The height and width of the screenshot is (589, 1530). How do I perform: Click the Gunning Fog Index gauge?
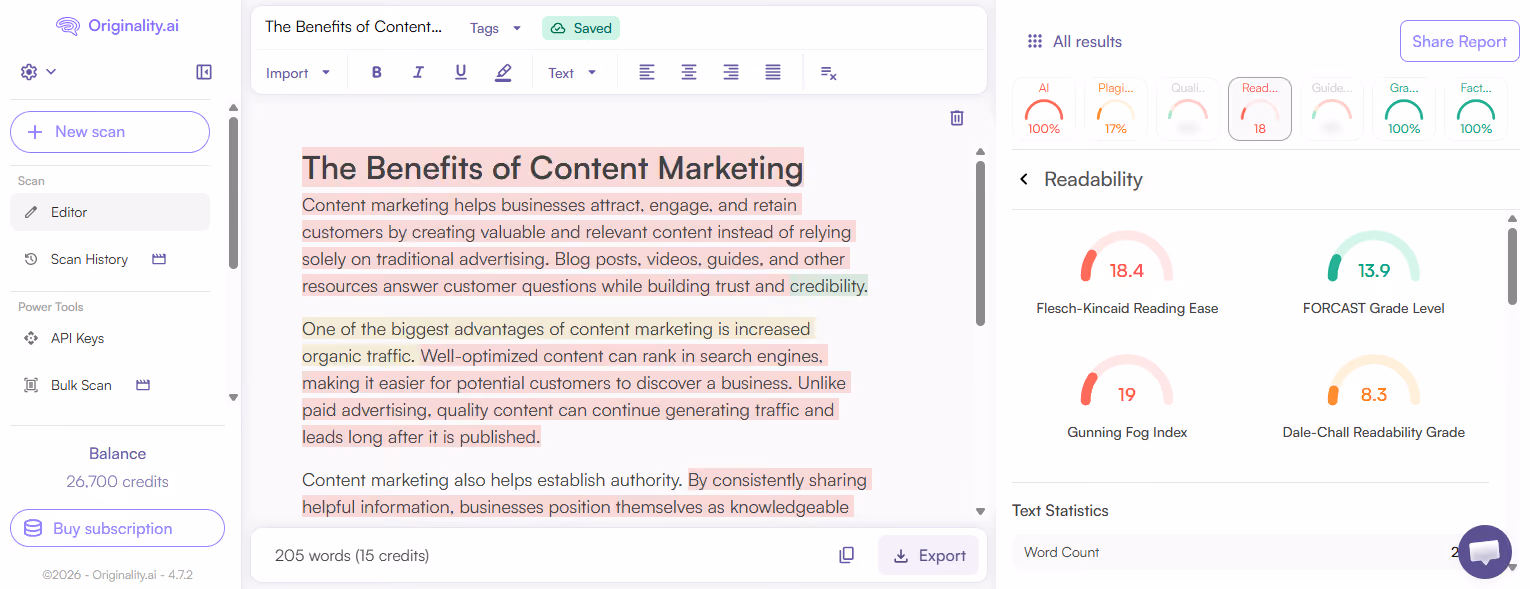(1127, 382)
